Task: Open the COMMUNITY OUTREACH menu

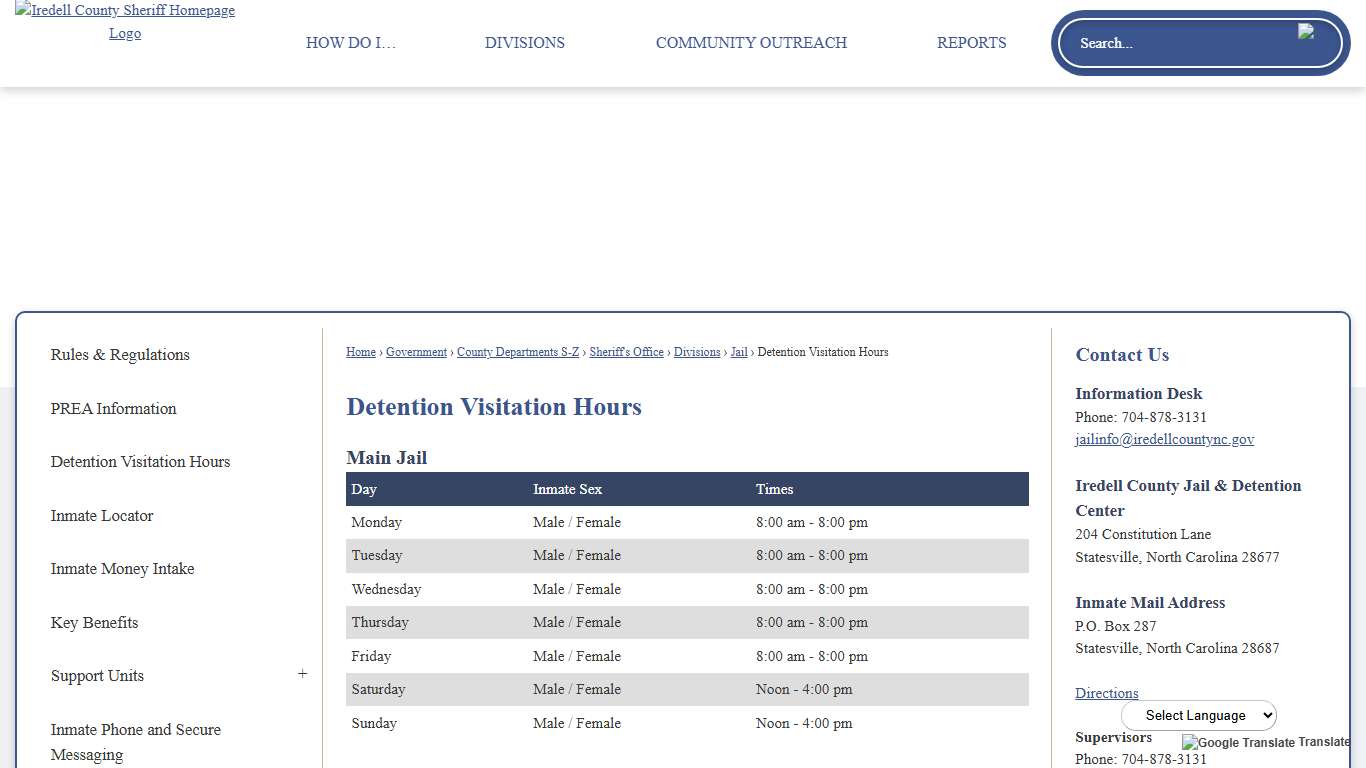Action: [x=751, y=43]
